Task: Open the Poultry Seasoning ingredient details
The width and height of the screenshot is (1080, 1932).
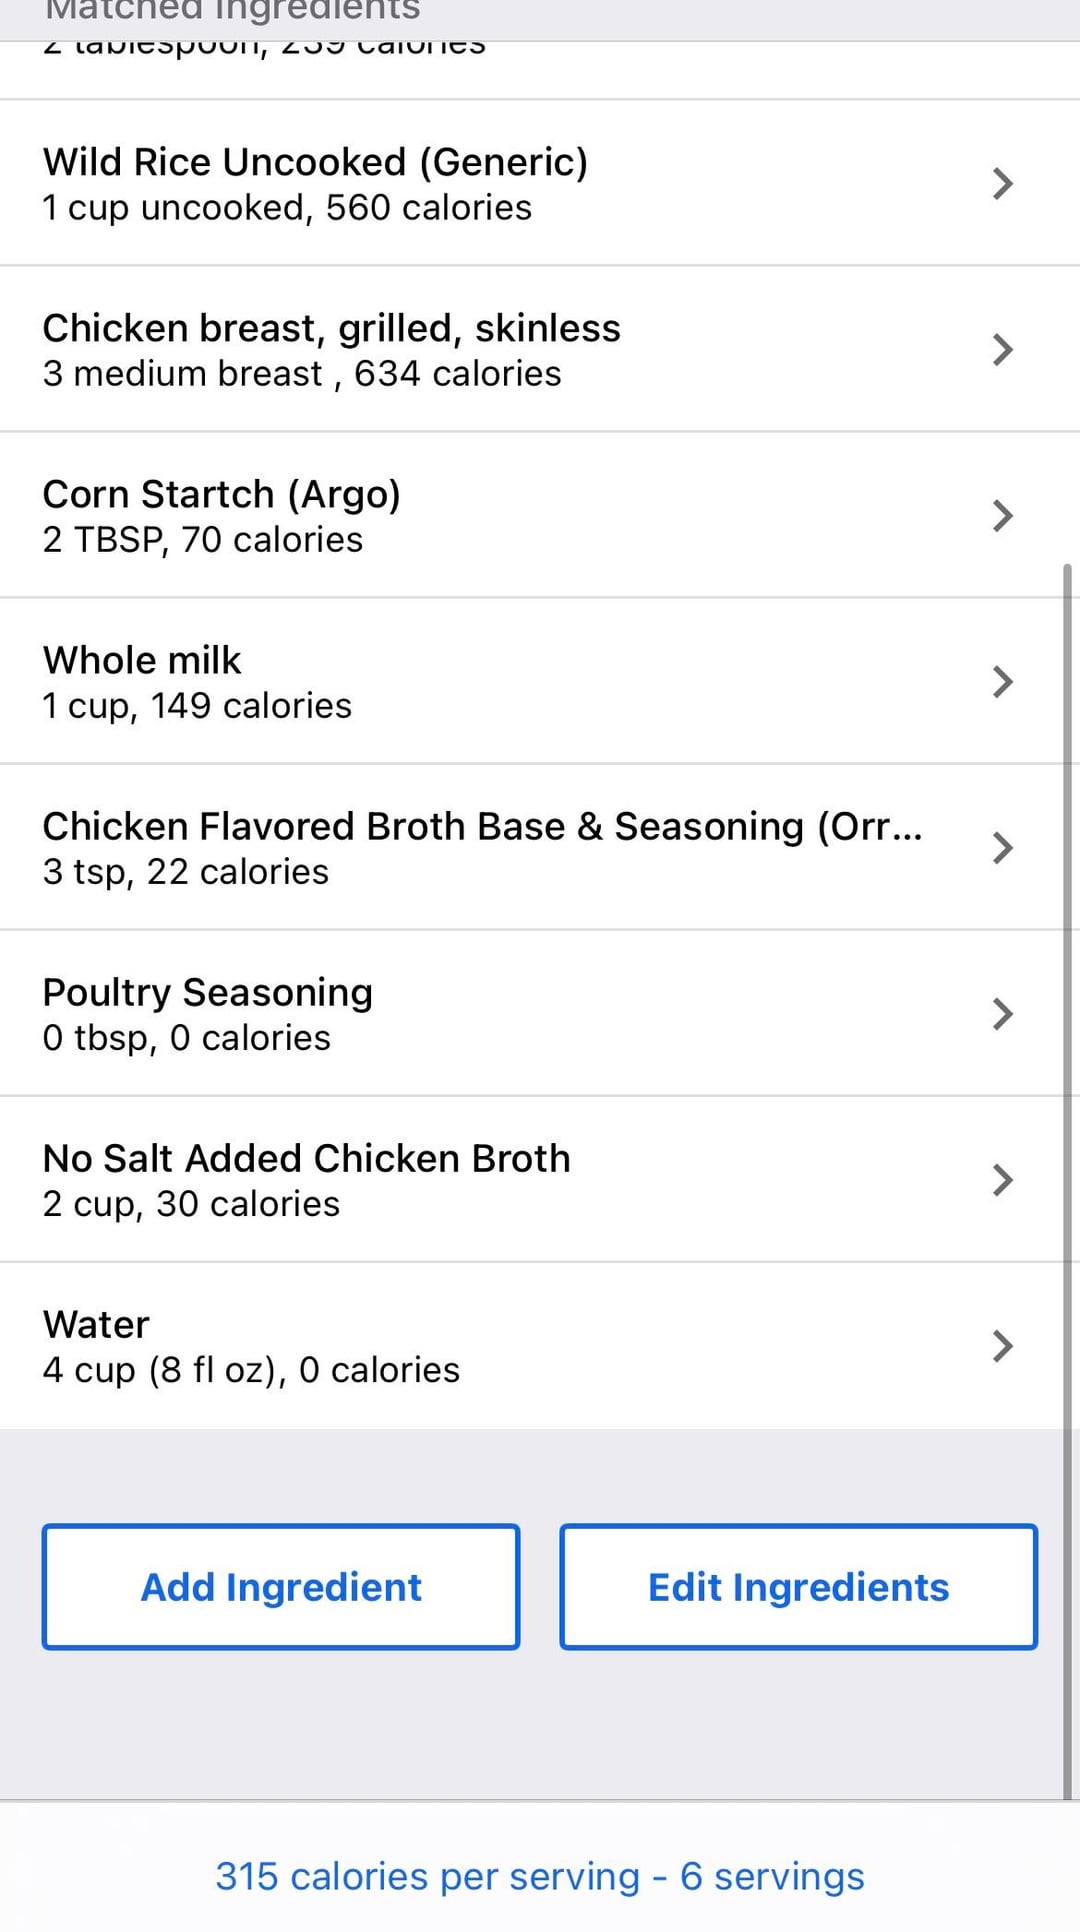Action: click(207, 1014)
